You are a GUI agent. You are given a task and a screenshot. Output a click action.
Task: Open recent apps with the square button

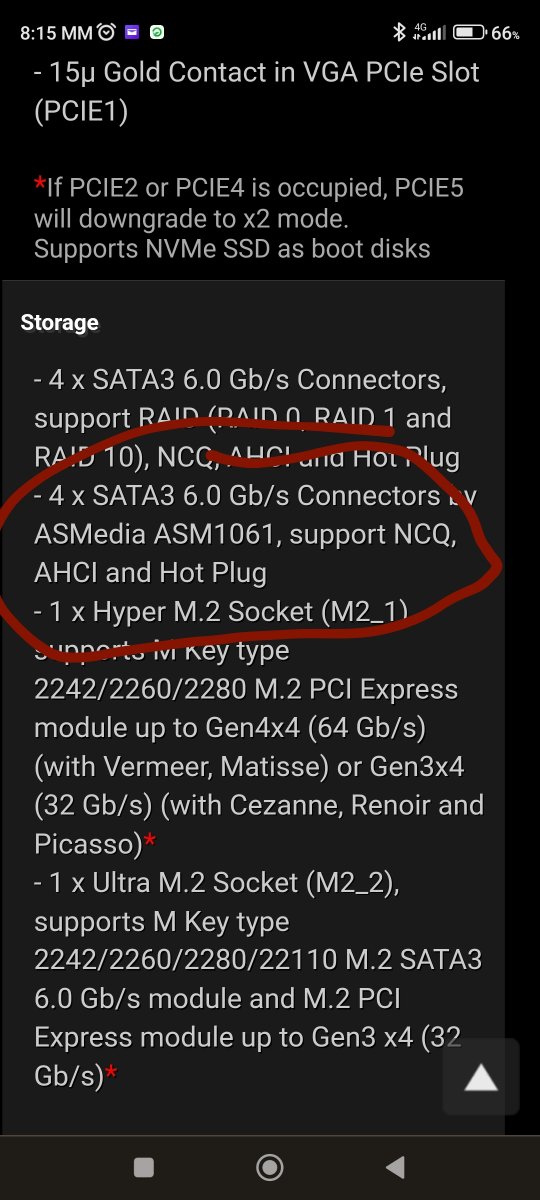pos(144,1167)
